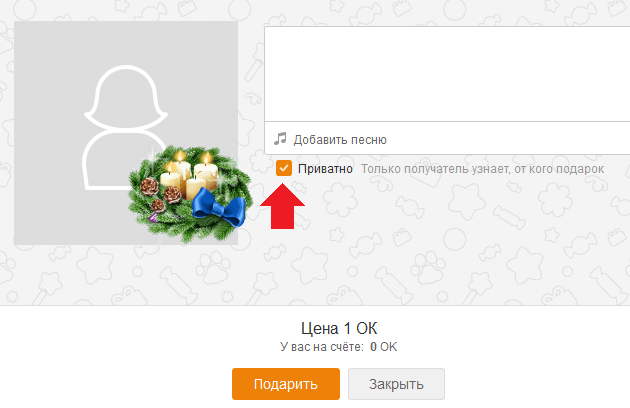Click the pine cones on the wreath
Image resolution: width=630 pixels, height=408 pixels.
(x=160, y=194)
